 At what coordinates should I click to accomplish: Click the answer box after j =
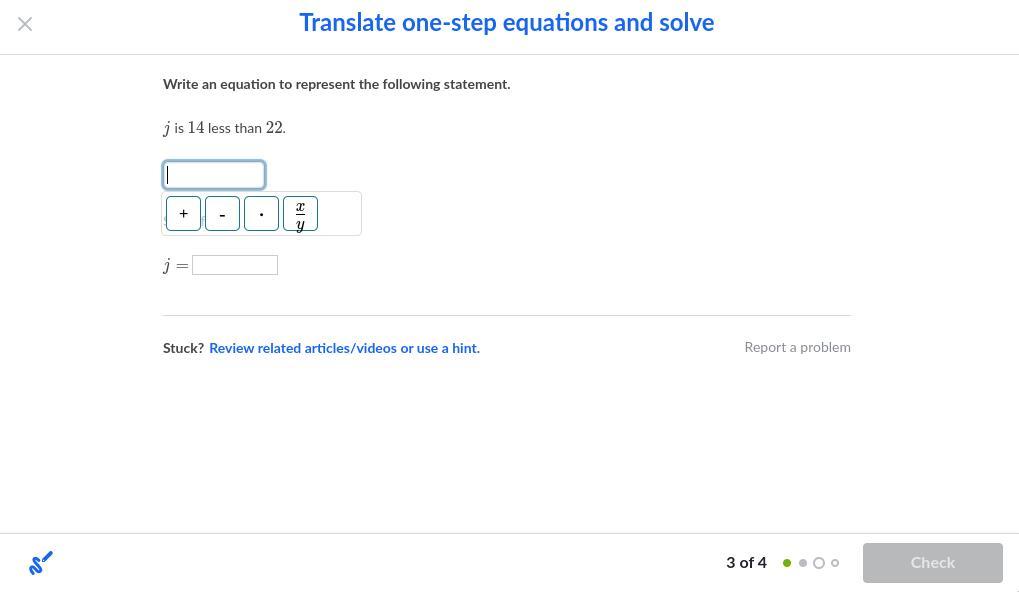pyautogui.click(x=235, y=265)
